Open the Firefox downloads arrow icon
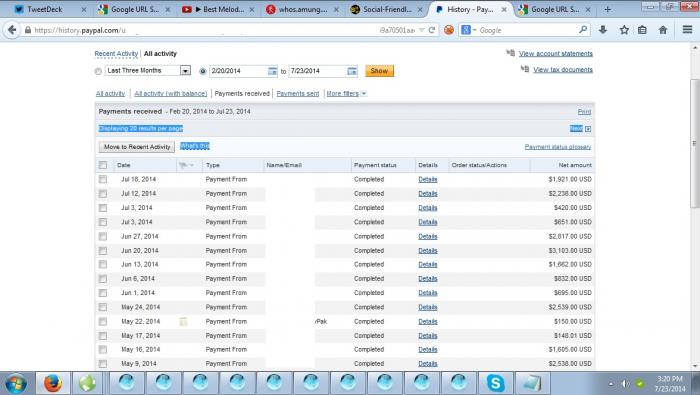The width and height of the screenshot is (700, 395). (603, 30)
